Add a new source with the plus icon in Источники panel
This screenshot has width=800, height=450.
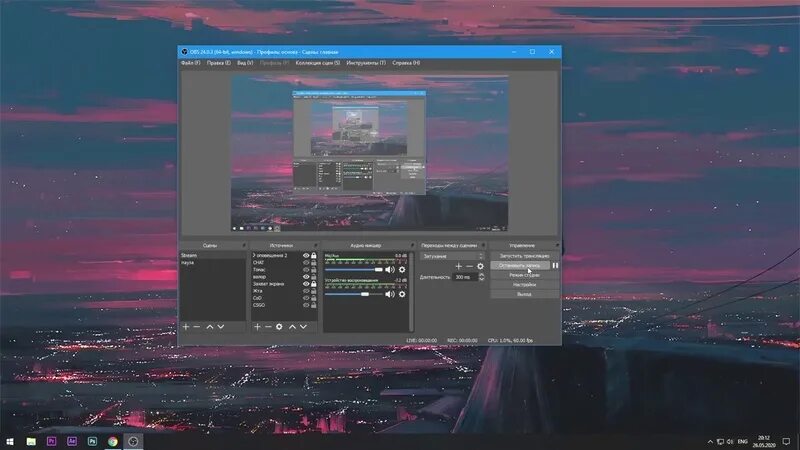[258, 327]
